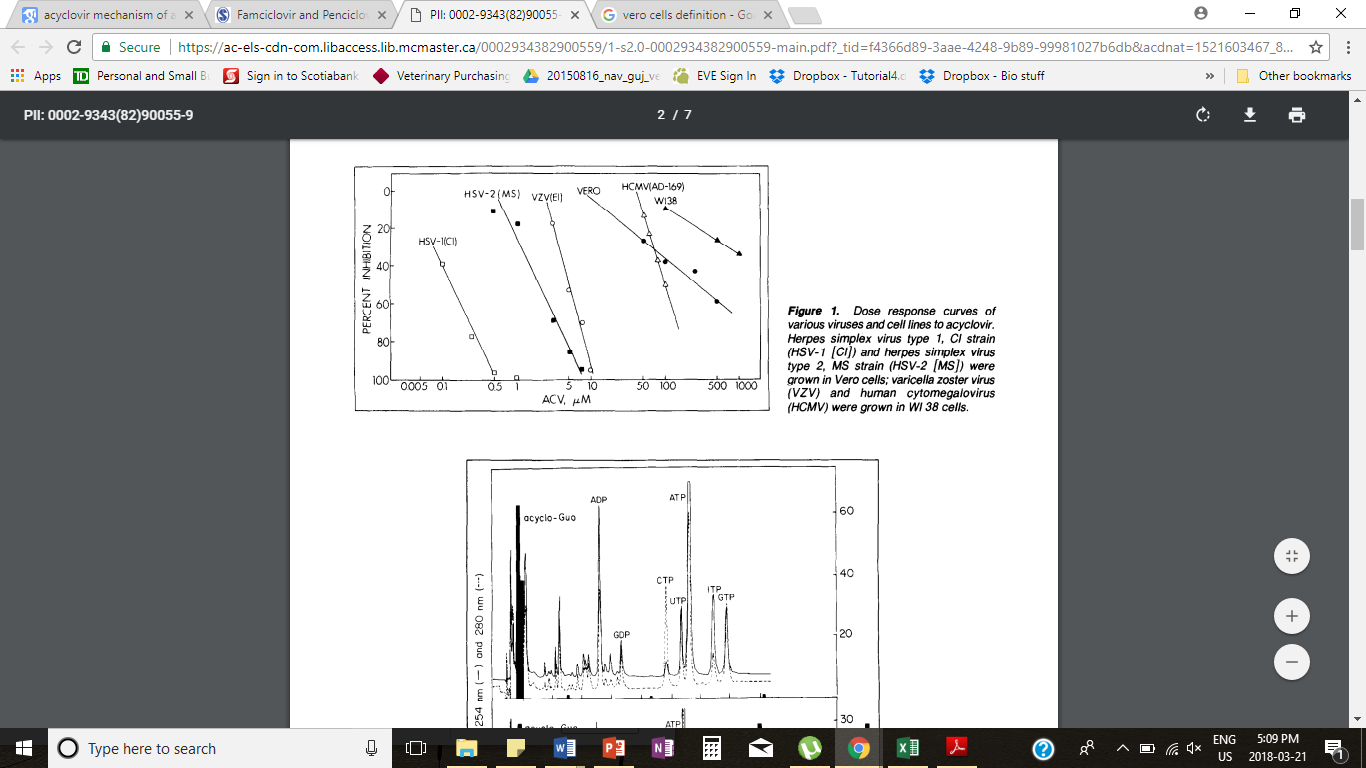Open the Sign in to Scotiabank bookmark
Viewport: 1366px width, 768px height.
pos(291,76)
